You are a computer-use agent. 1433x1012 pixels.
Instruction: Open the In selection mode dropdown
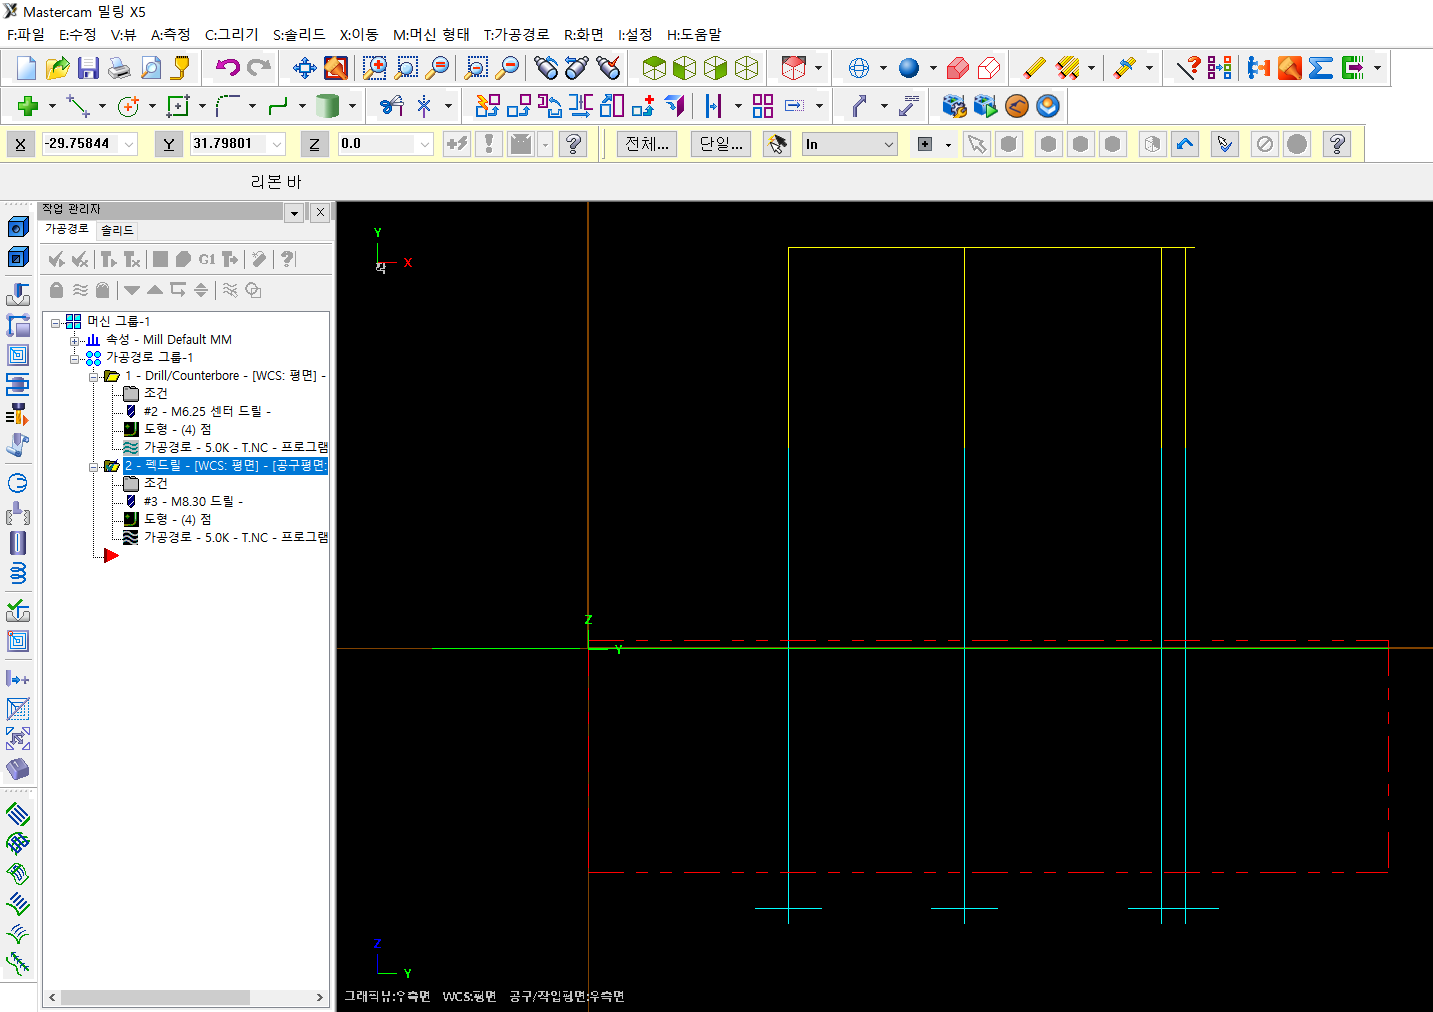(888, 144)
